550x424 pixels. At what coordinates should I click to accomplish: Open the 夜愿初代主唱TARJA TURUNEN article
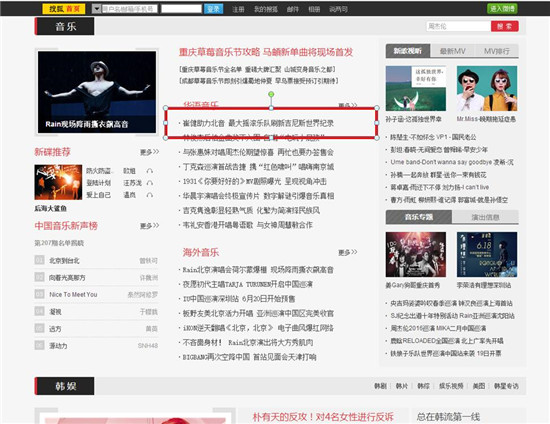[248, 284]
